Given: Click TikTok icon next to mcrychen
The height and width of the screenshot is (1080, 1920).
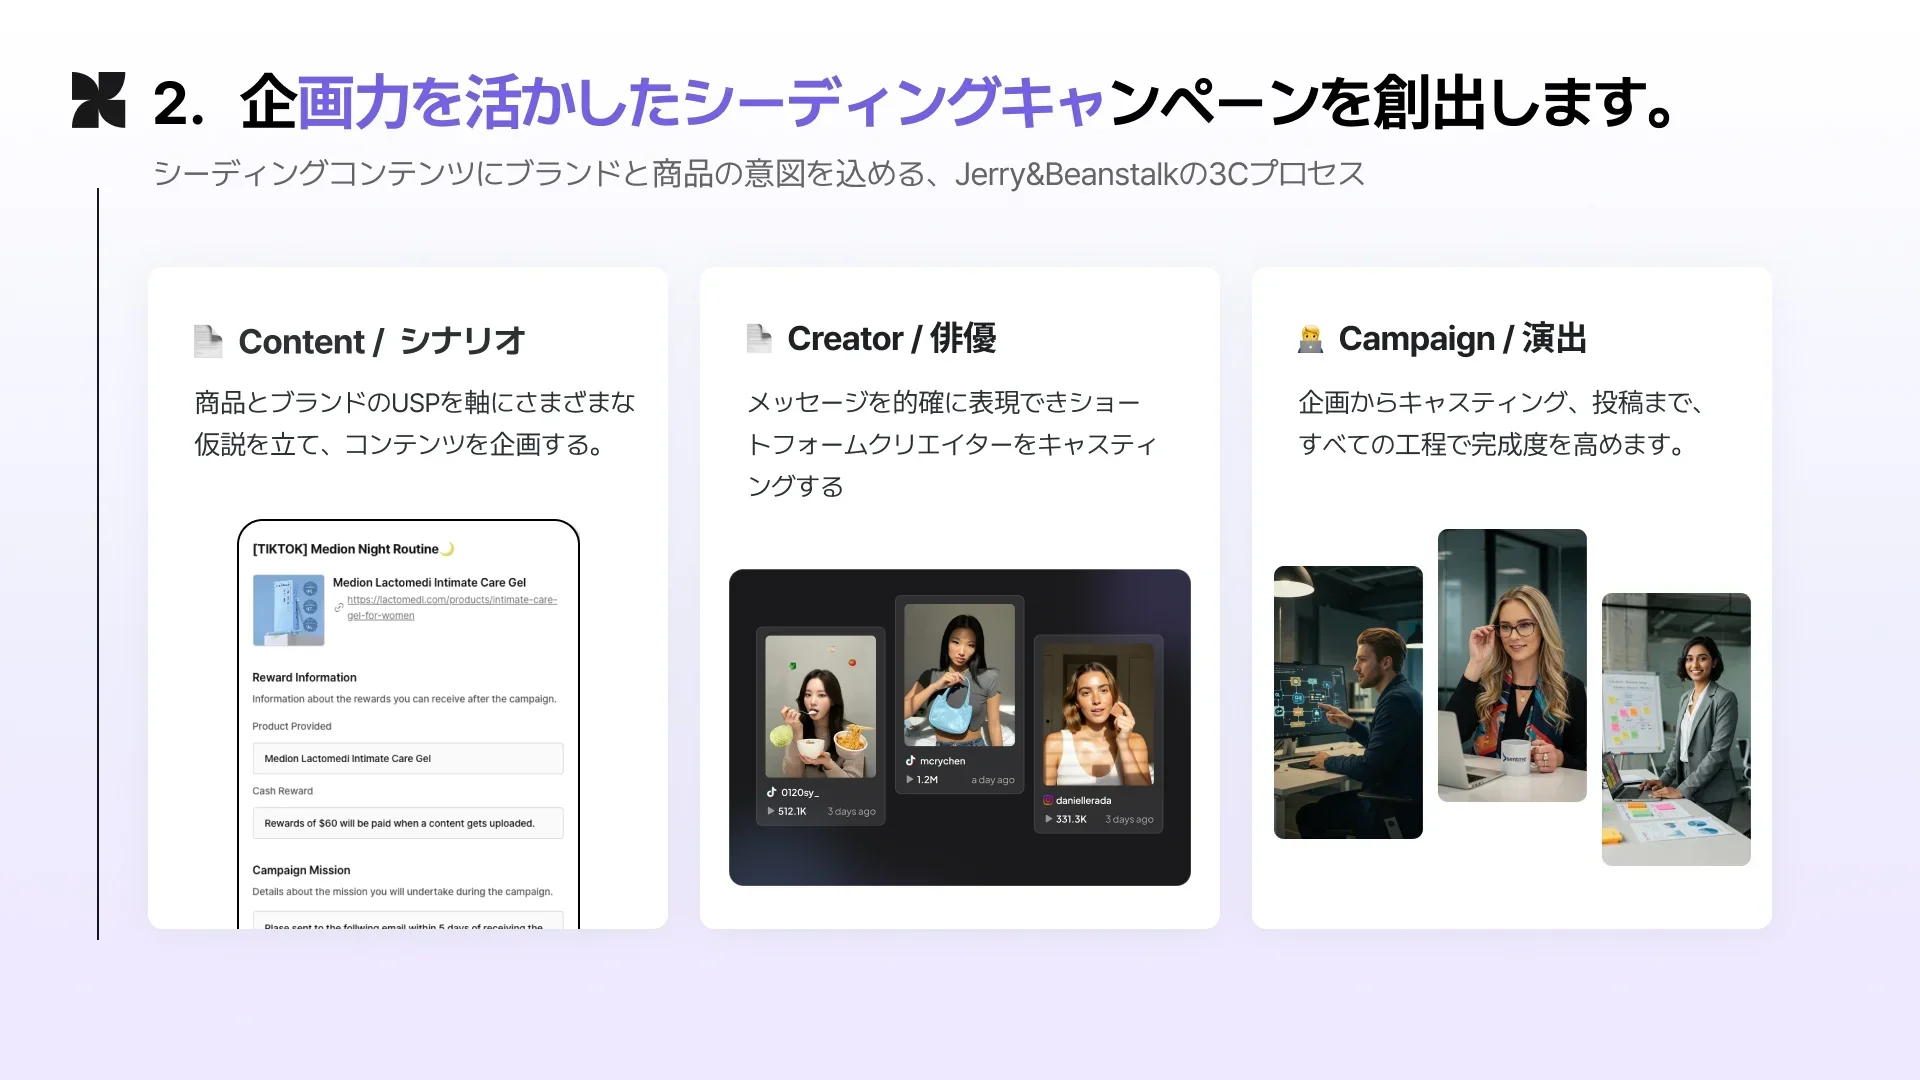Looking at the screenshot, I should click(910, 761).
